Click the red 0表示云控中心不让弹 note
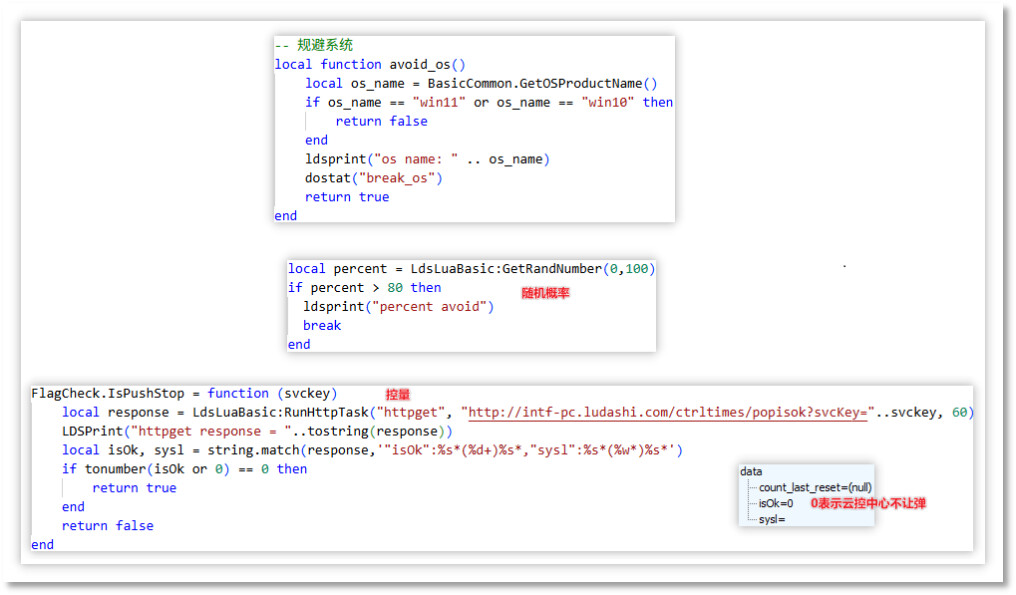1016x595 pixels. point(867,503)
